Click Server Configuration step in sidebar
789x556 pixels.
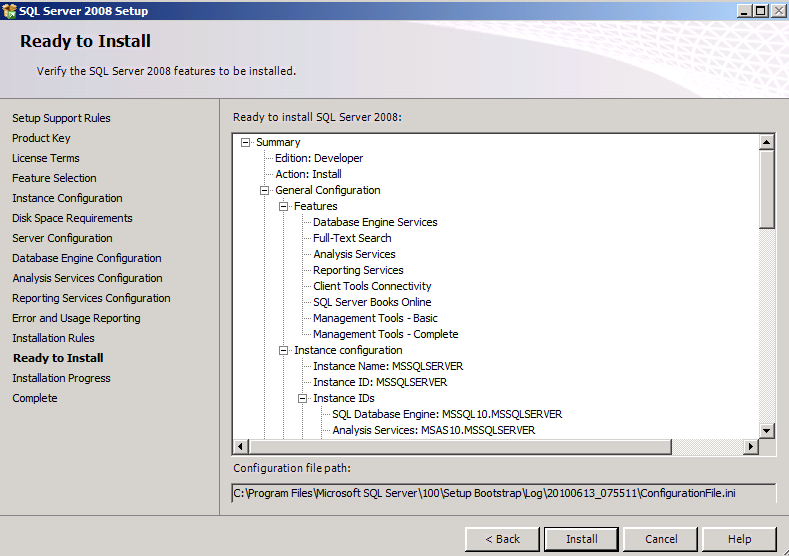click(62, 238)
